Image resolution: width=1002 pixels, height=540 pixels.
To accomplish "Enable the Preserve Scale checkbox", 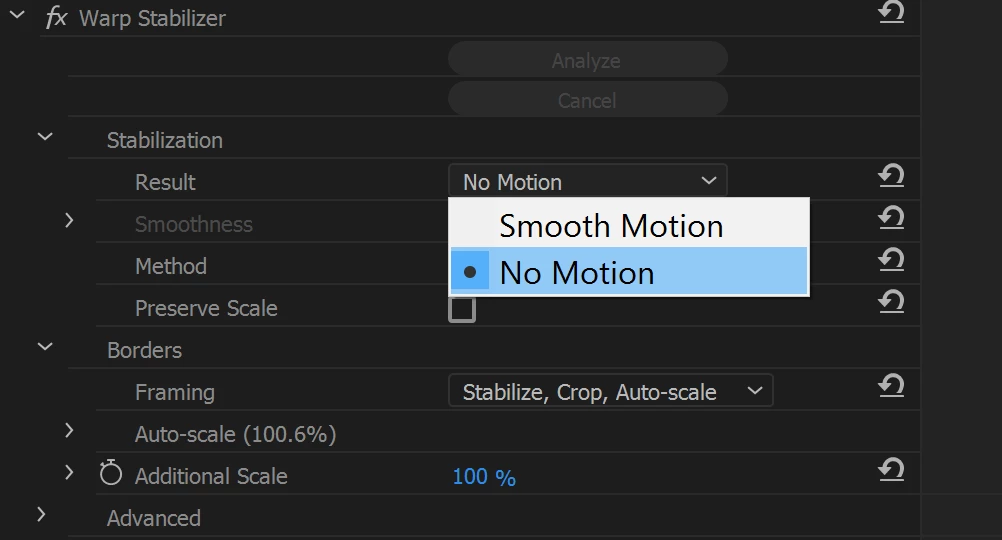I will (462, 309).
